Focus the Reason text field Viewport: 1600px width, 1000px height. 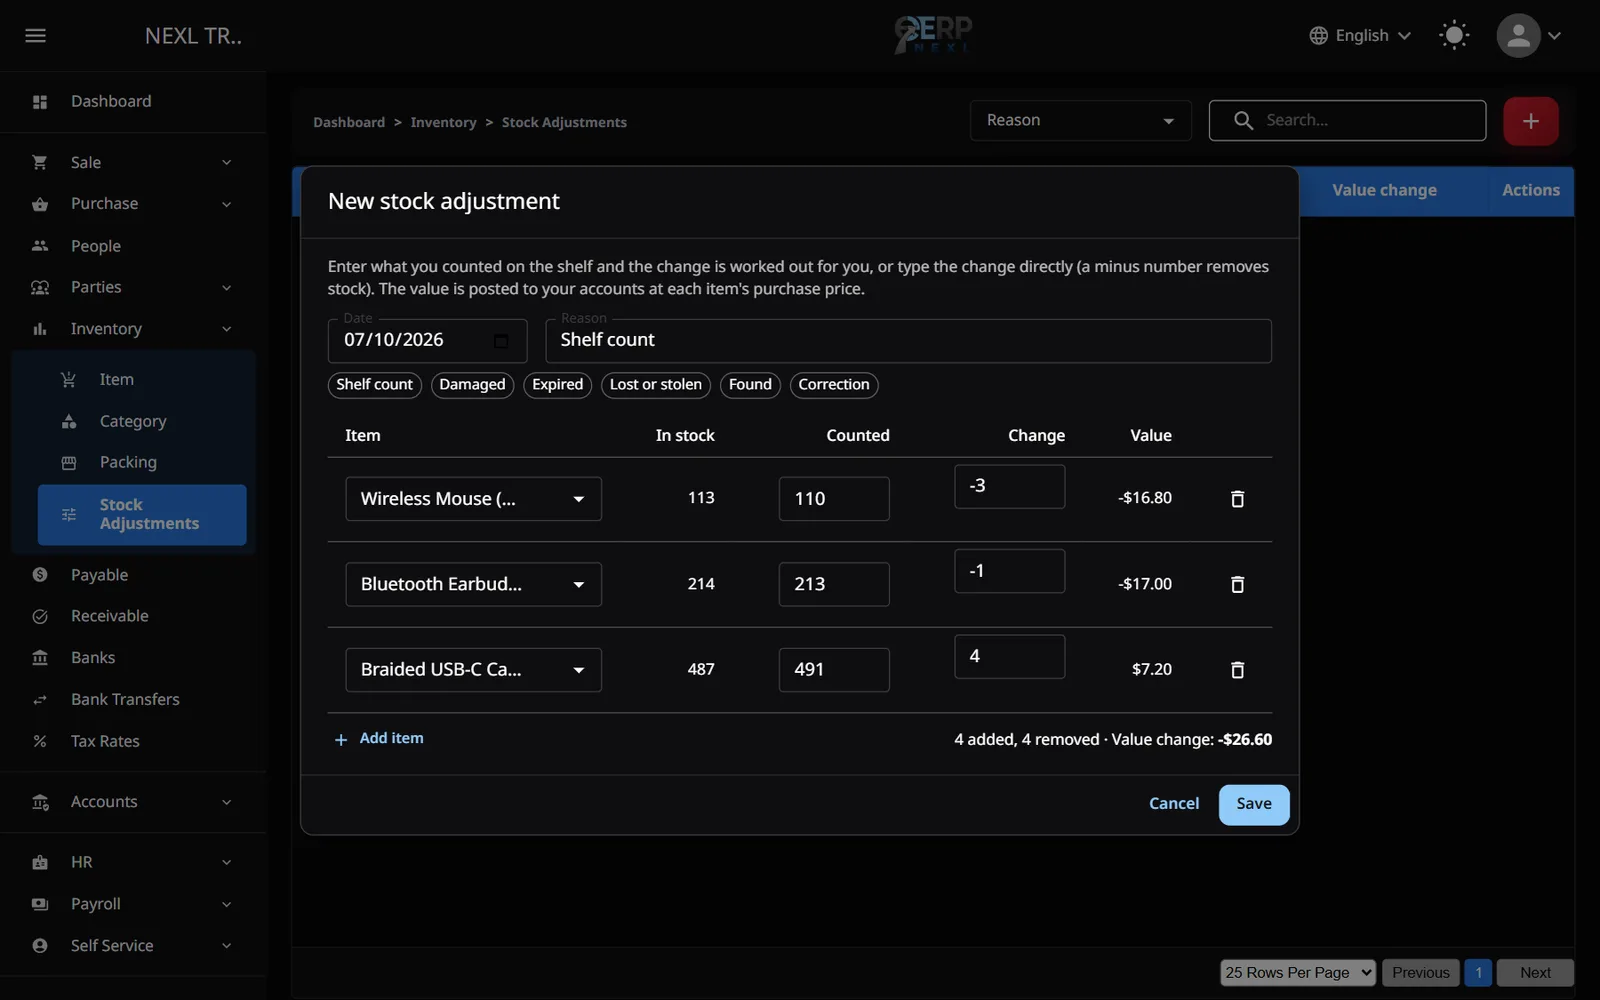908,341
